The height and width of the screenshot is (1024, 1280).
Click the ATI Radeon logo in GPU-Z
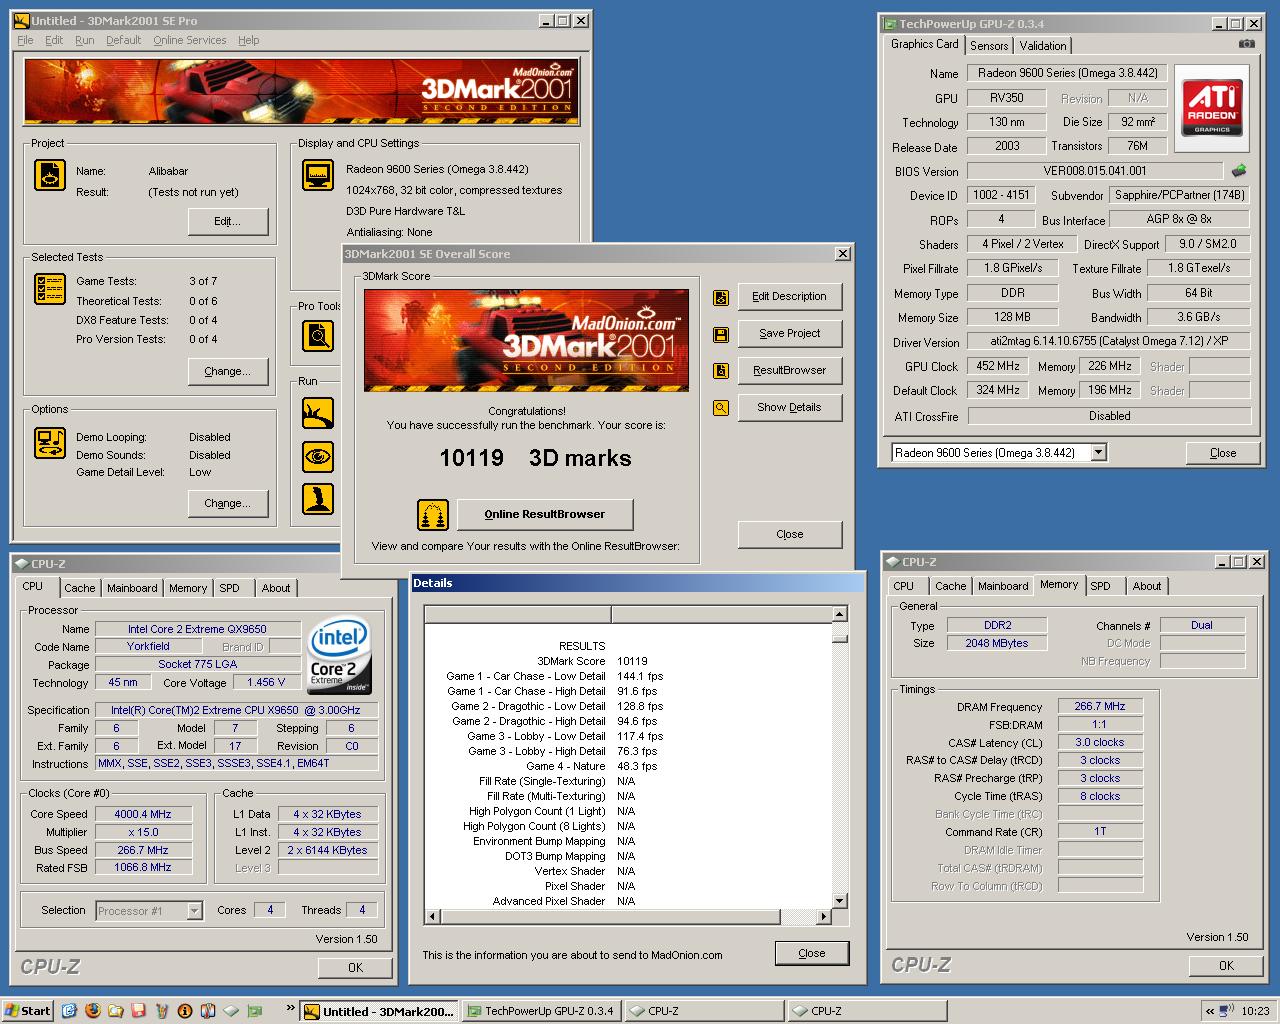[x=1212, y=108]
